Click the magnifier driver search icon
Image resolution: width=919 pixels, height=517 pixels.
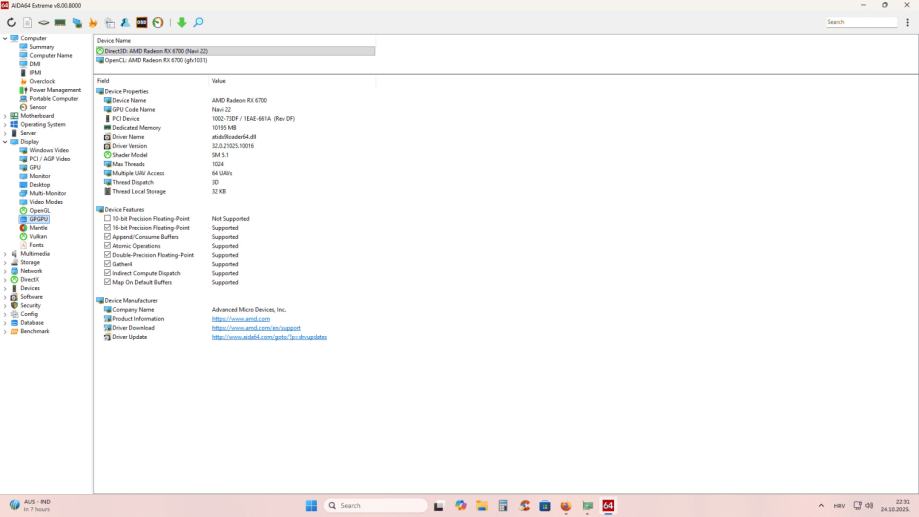coord(198,22)
